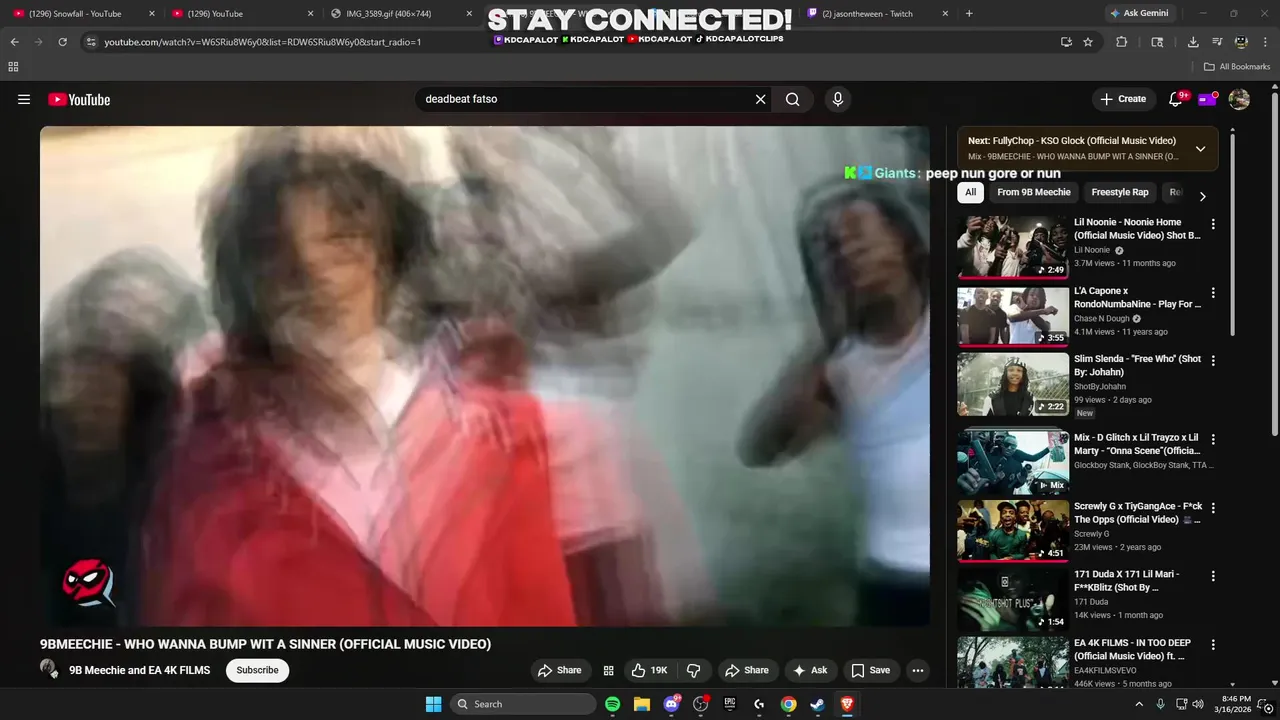Open EA 4K FILMS - IN TOO DEEP title

(x=1131, y=650)
